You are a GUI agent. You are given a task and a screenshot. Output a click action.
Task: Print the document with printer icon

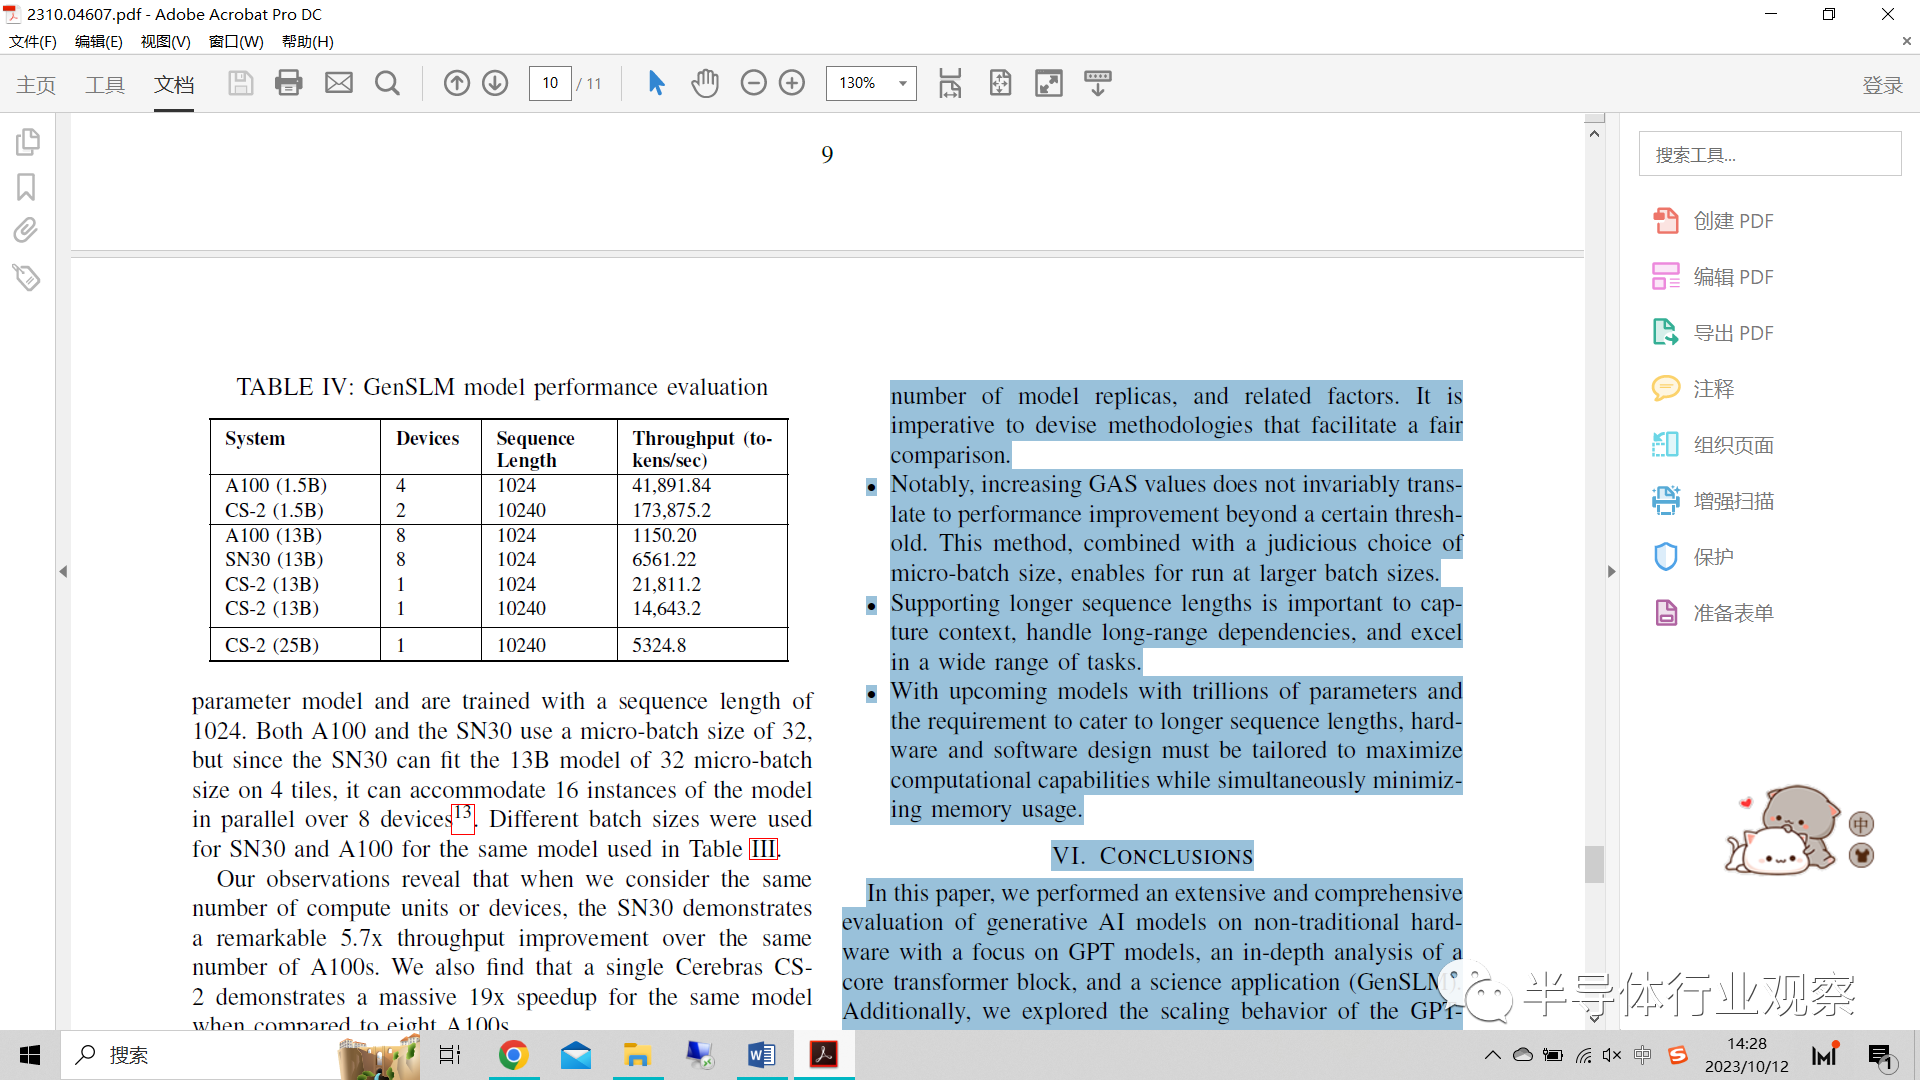[x=289, y=83]
